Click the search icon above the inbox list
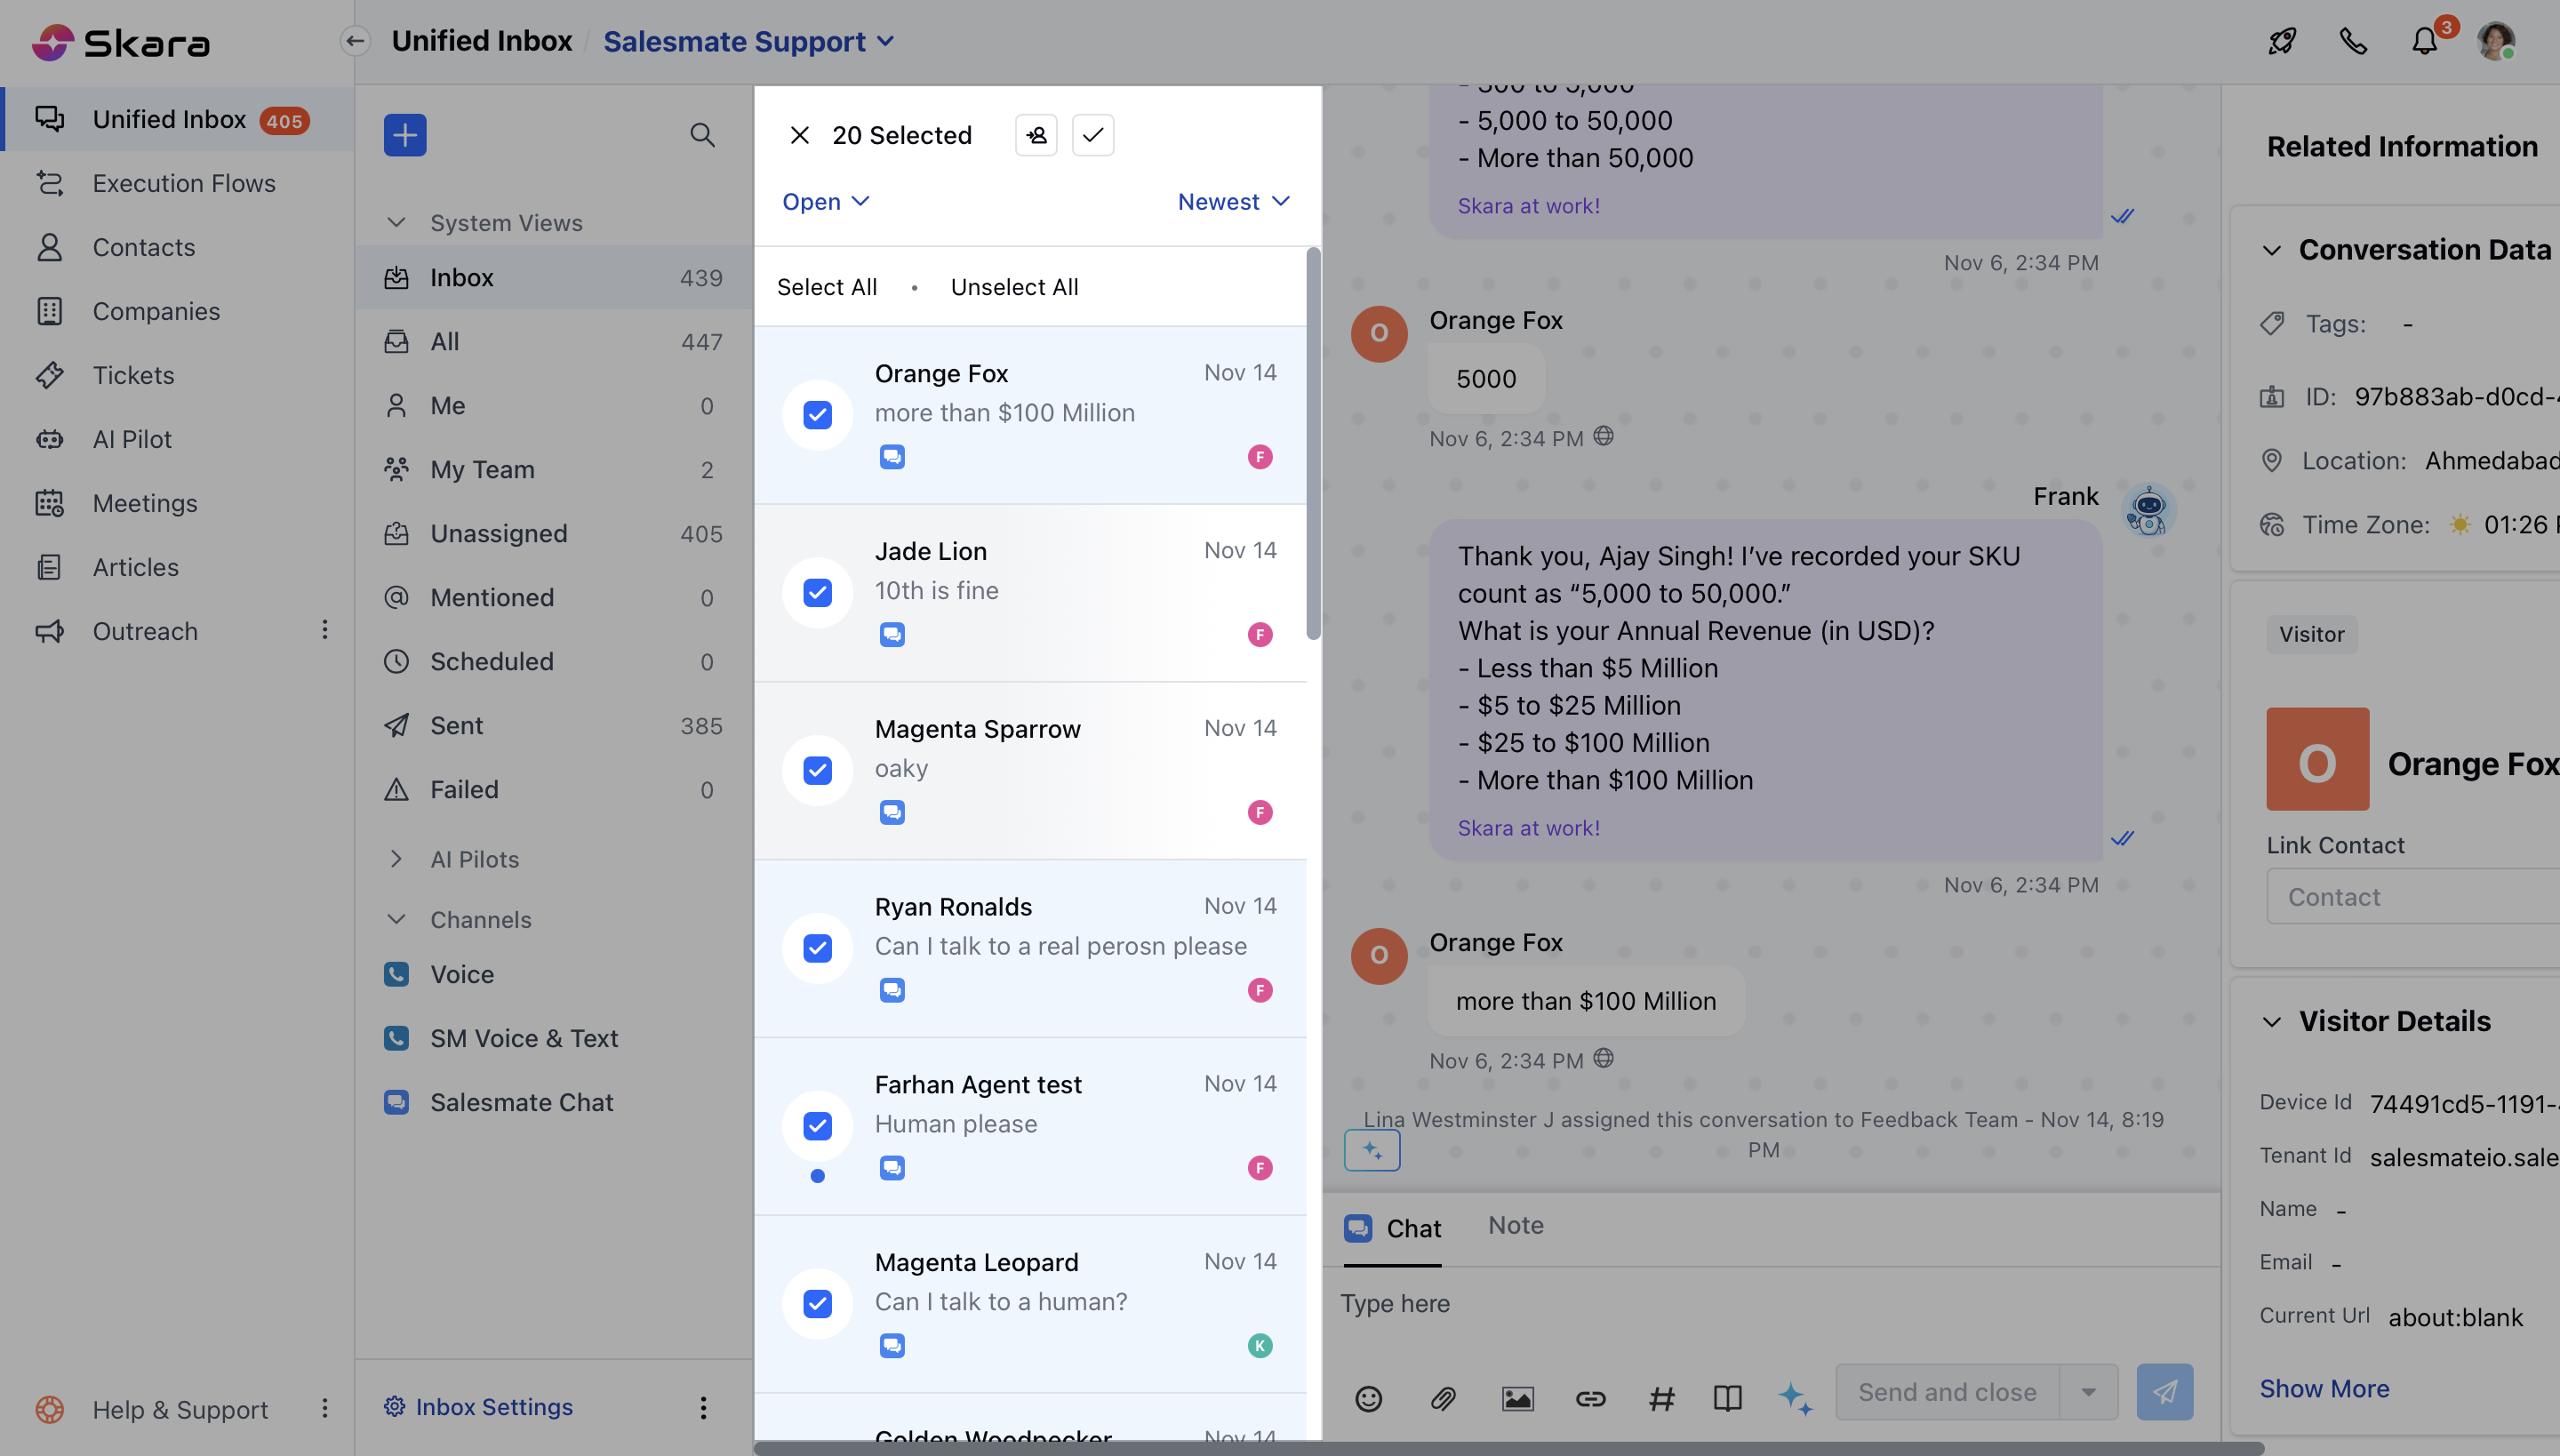 [x=703, y=134]
